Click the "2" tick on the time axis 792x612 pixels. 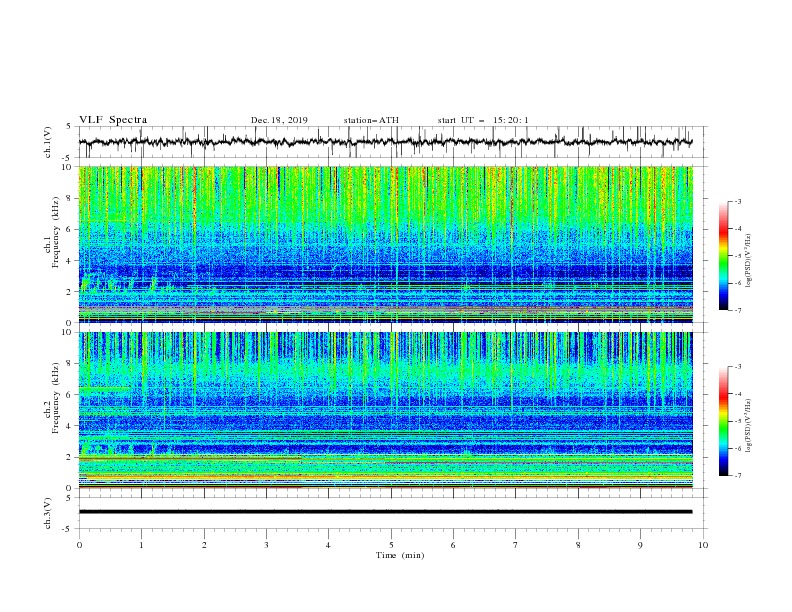[204, 545]
